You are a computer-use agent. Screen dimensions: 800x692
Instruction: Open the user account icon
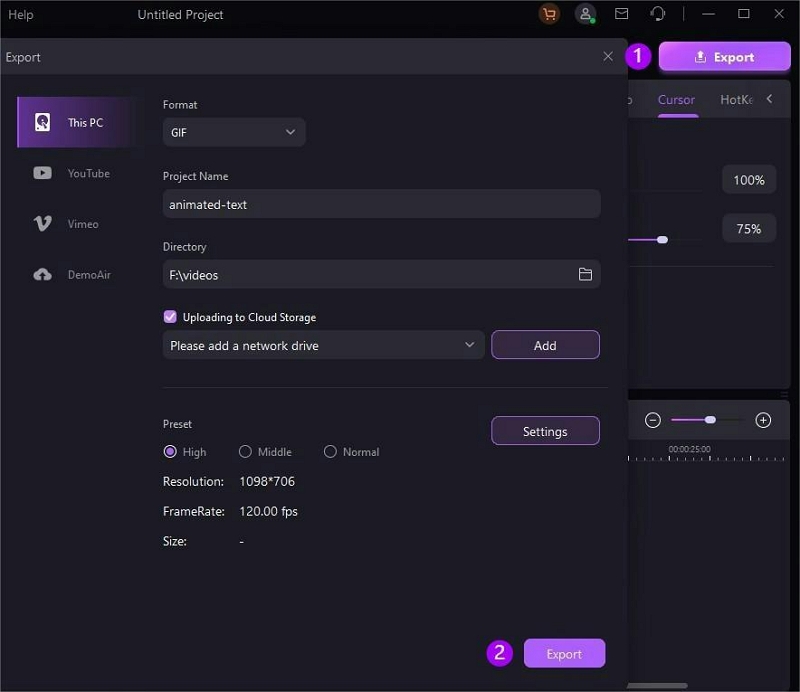[x=586, y=14]
